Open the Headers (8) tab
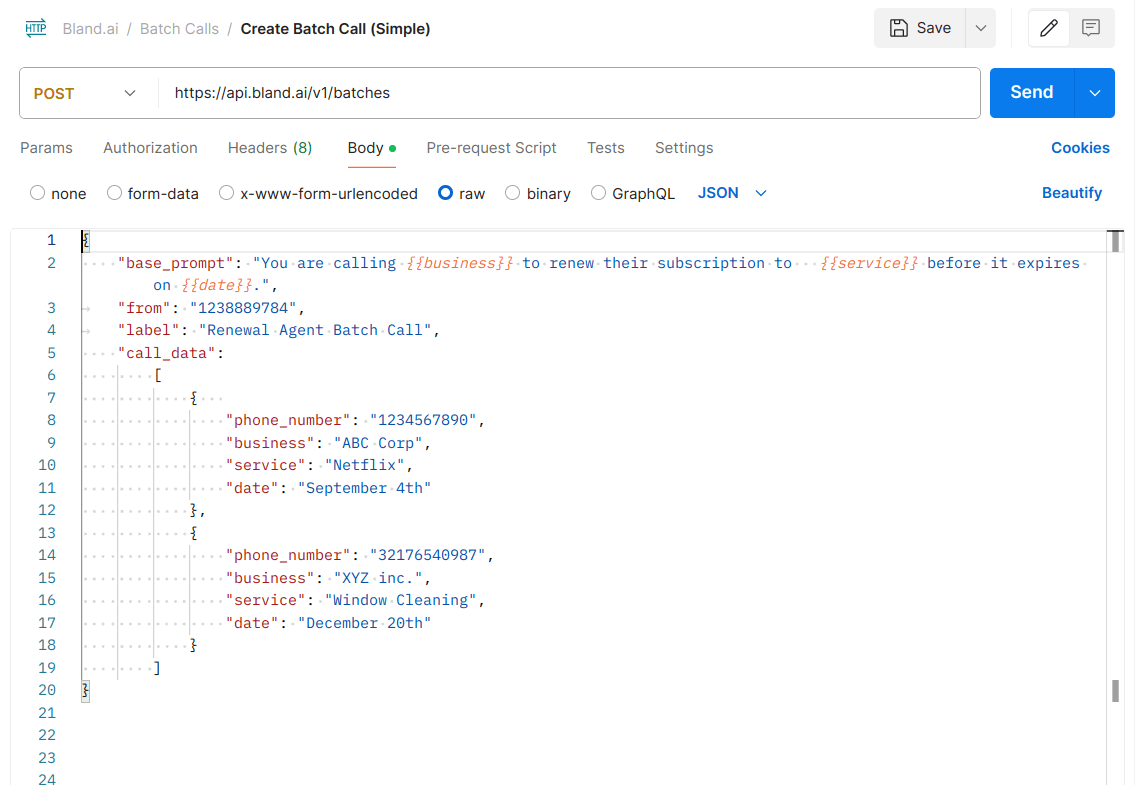The height and width of the screenshot is (785, 1136). pos(270,148)
